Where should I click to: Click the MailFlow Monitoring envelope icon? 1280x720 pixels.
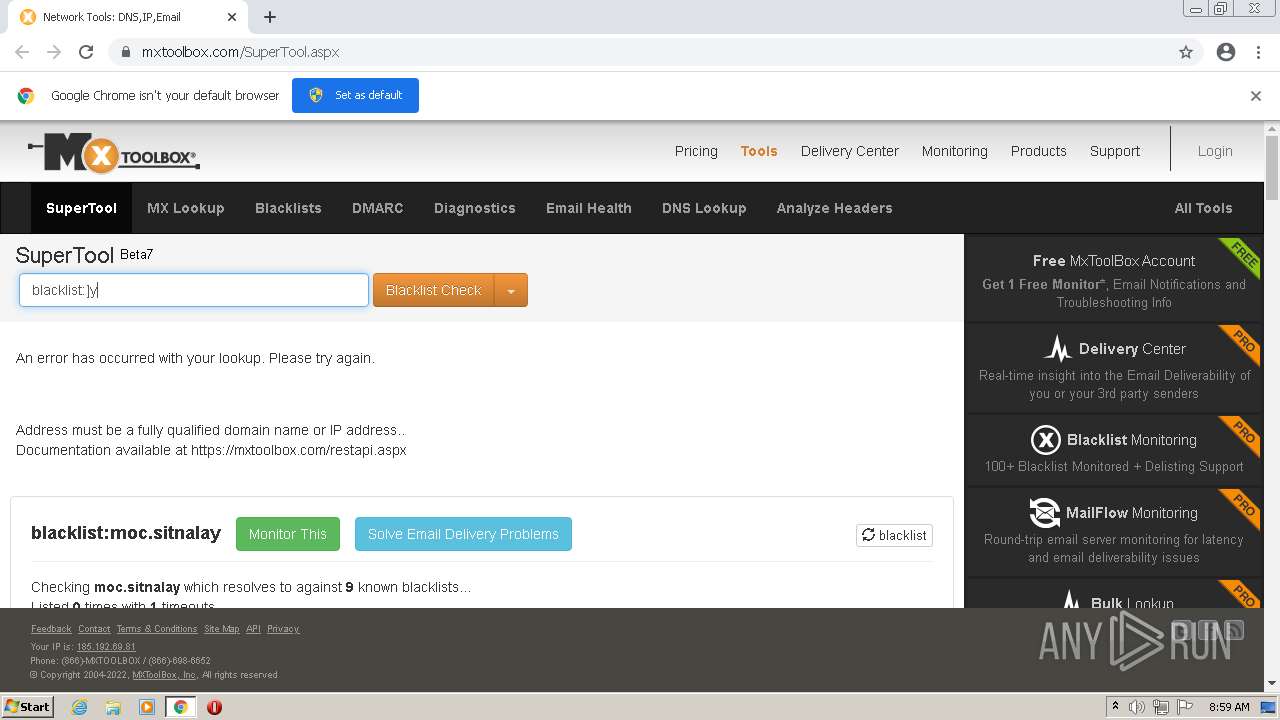point(1044,513)
